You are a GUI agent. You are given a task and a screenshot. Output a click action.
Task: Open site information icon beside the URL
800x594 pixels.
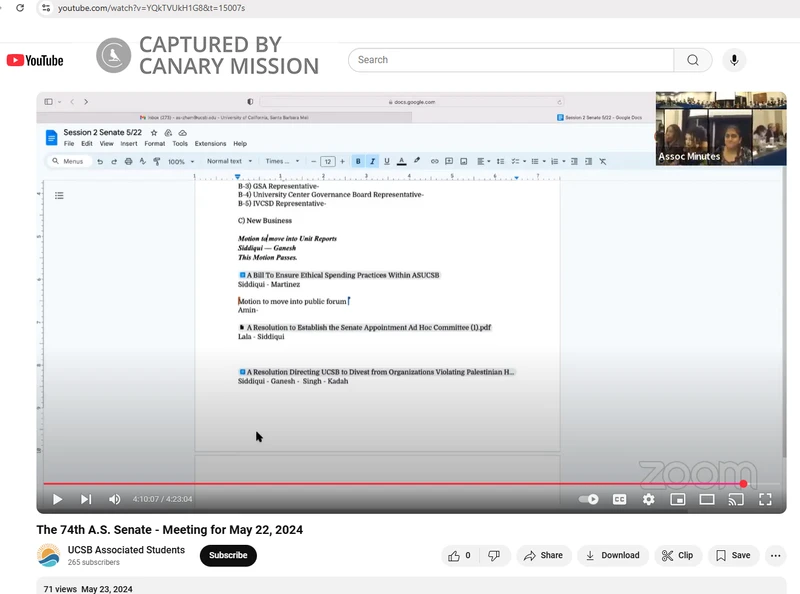pyautogui.click(x=46, y=8)
